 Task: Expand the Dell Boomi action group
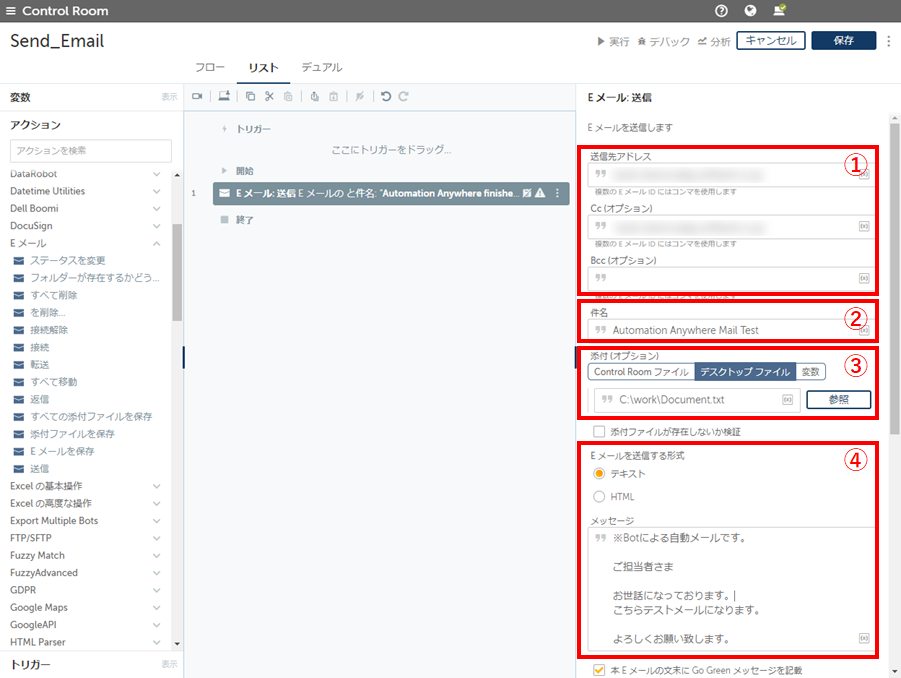pyautogui.click(x=156, y=209)
